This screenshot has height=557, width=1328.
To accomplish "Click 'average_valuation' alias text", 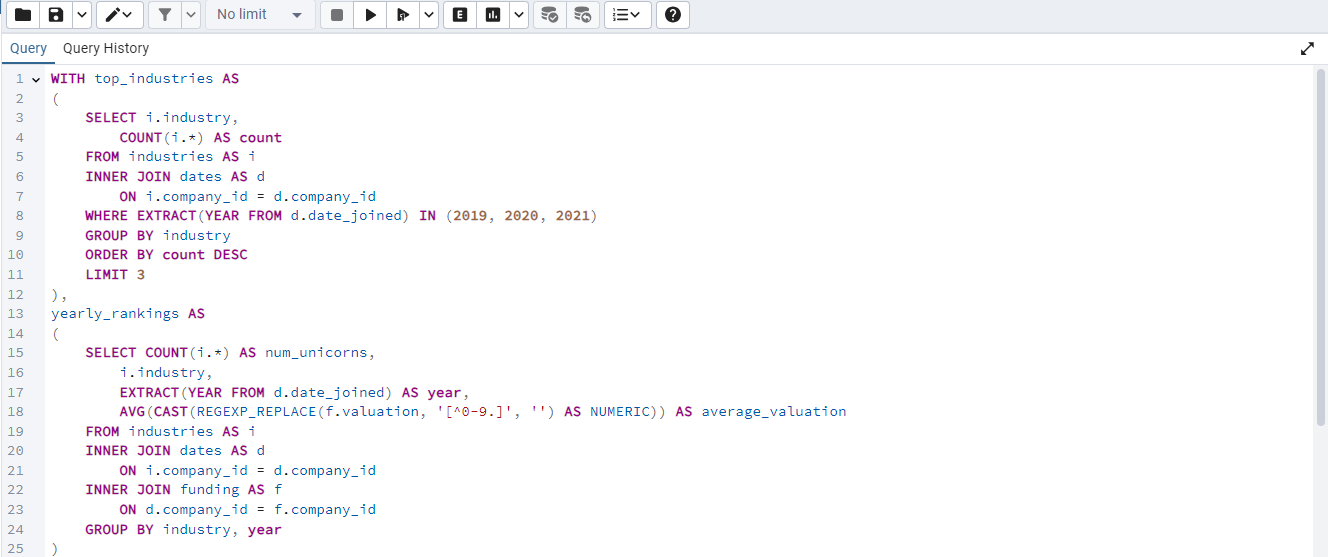I will [x=774, y=411].
